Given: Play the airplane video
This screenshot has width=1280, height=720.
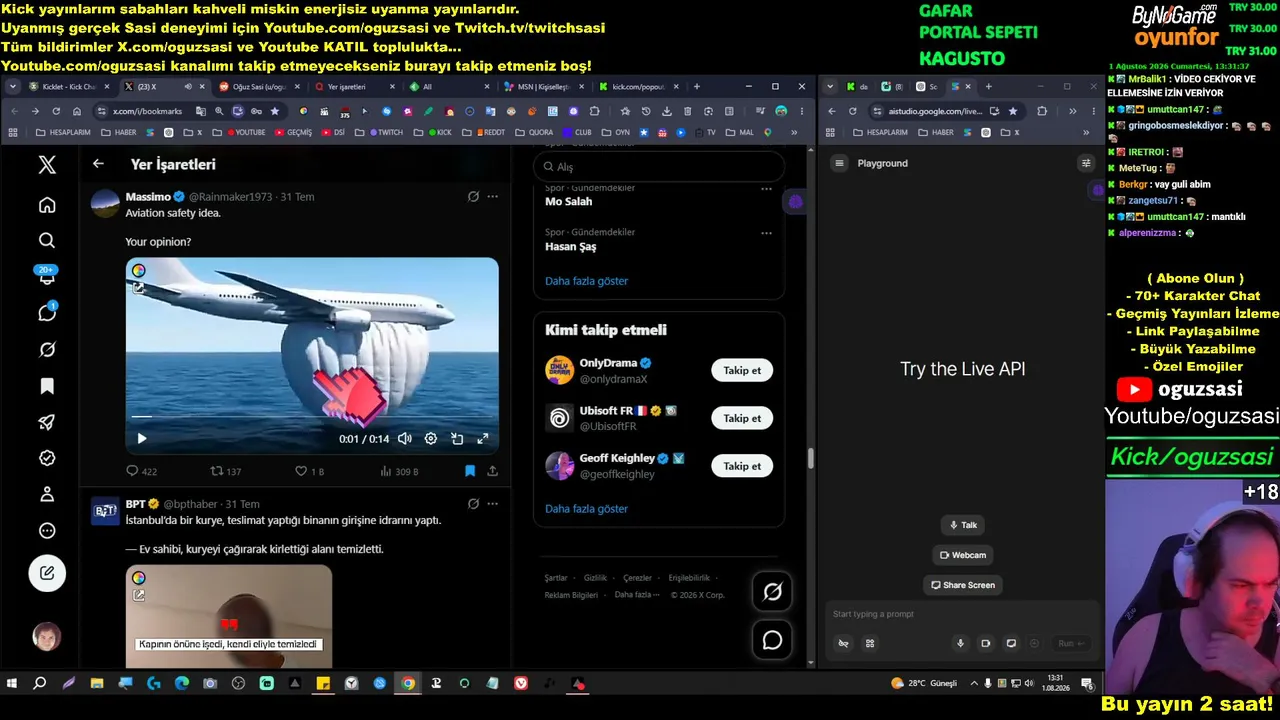Looking at the screenshot, I should point(141,438).
